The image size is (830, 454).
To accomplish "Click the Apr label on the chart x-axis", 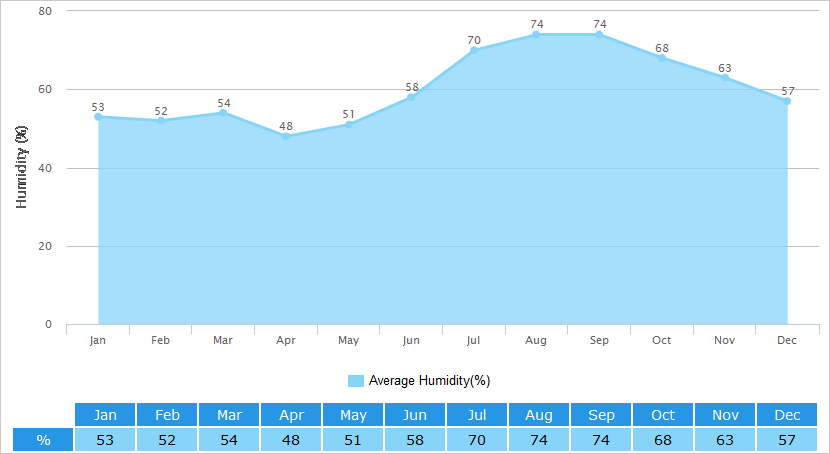I will coord(286,340).
